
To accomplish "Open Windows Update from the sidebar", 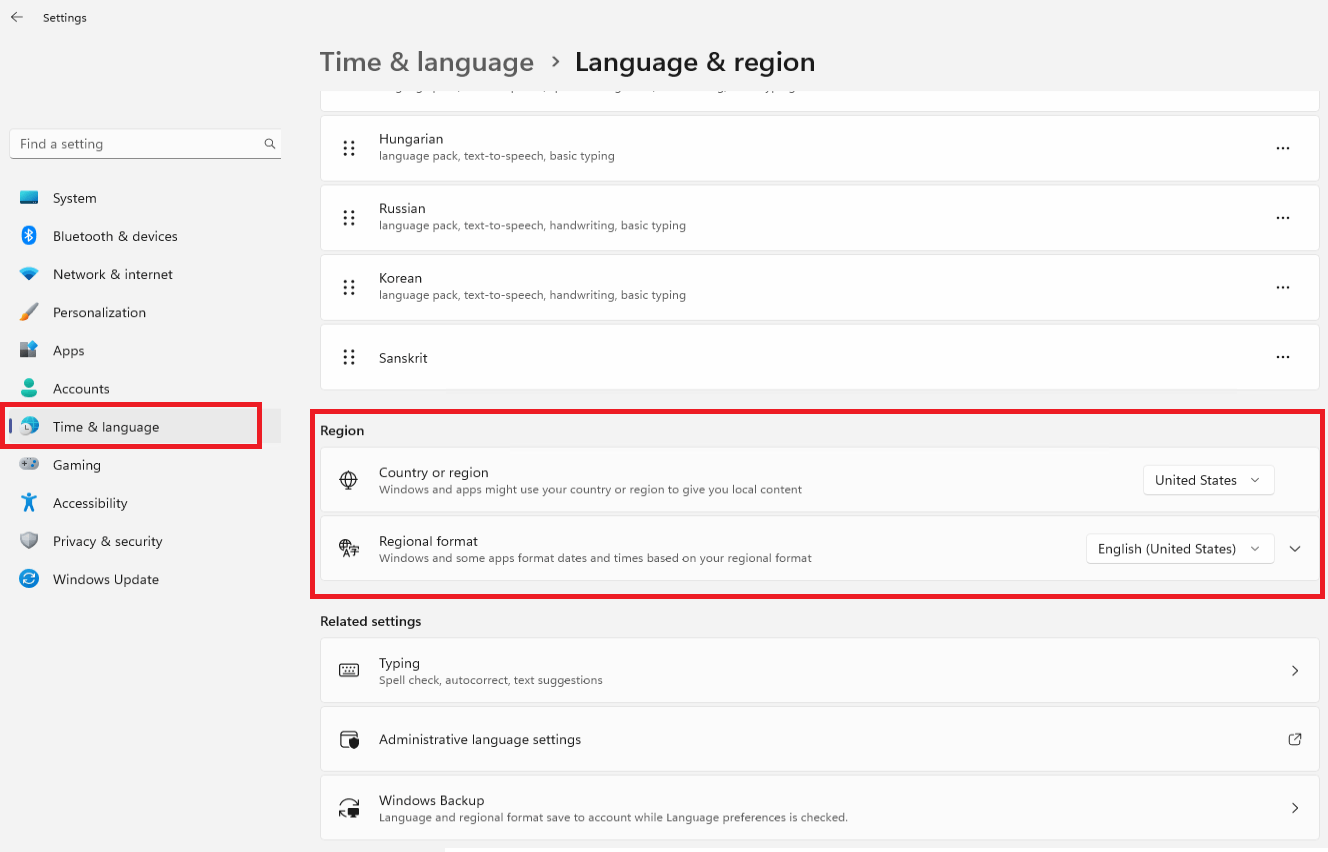I will tap(105, 579).
